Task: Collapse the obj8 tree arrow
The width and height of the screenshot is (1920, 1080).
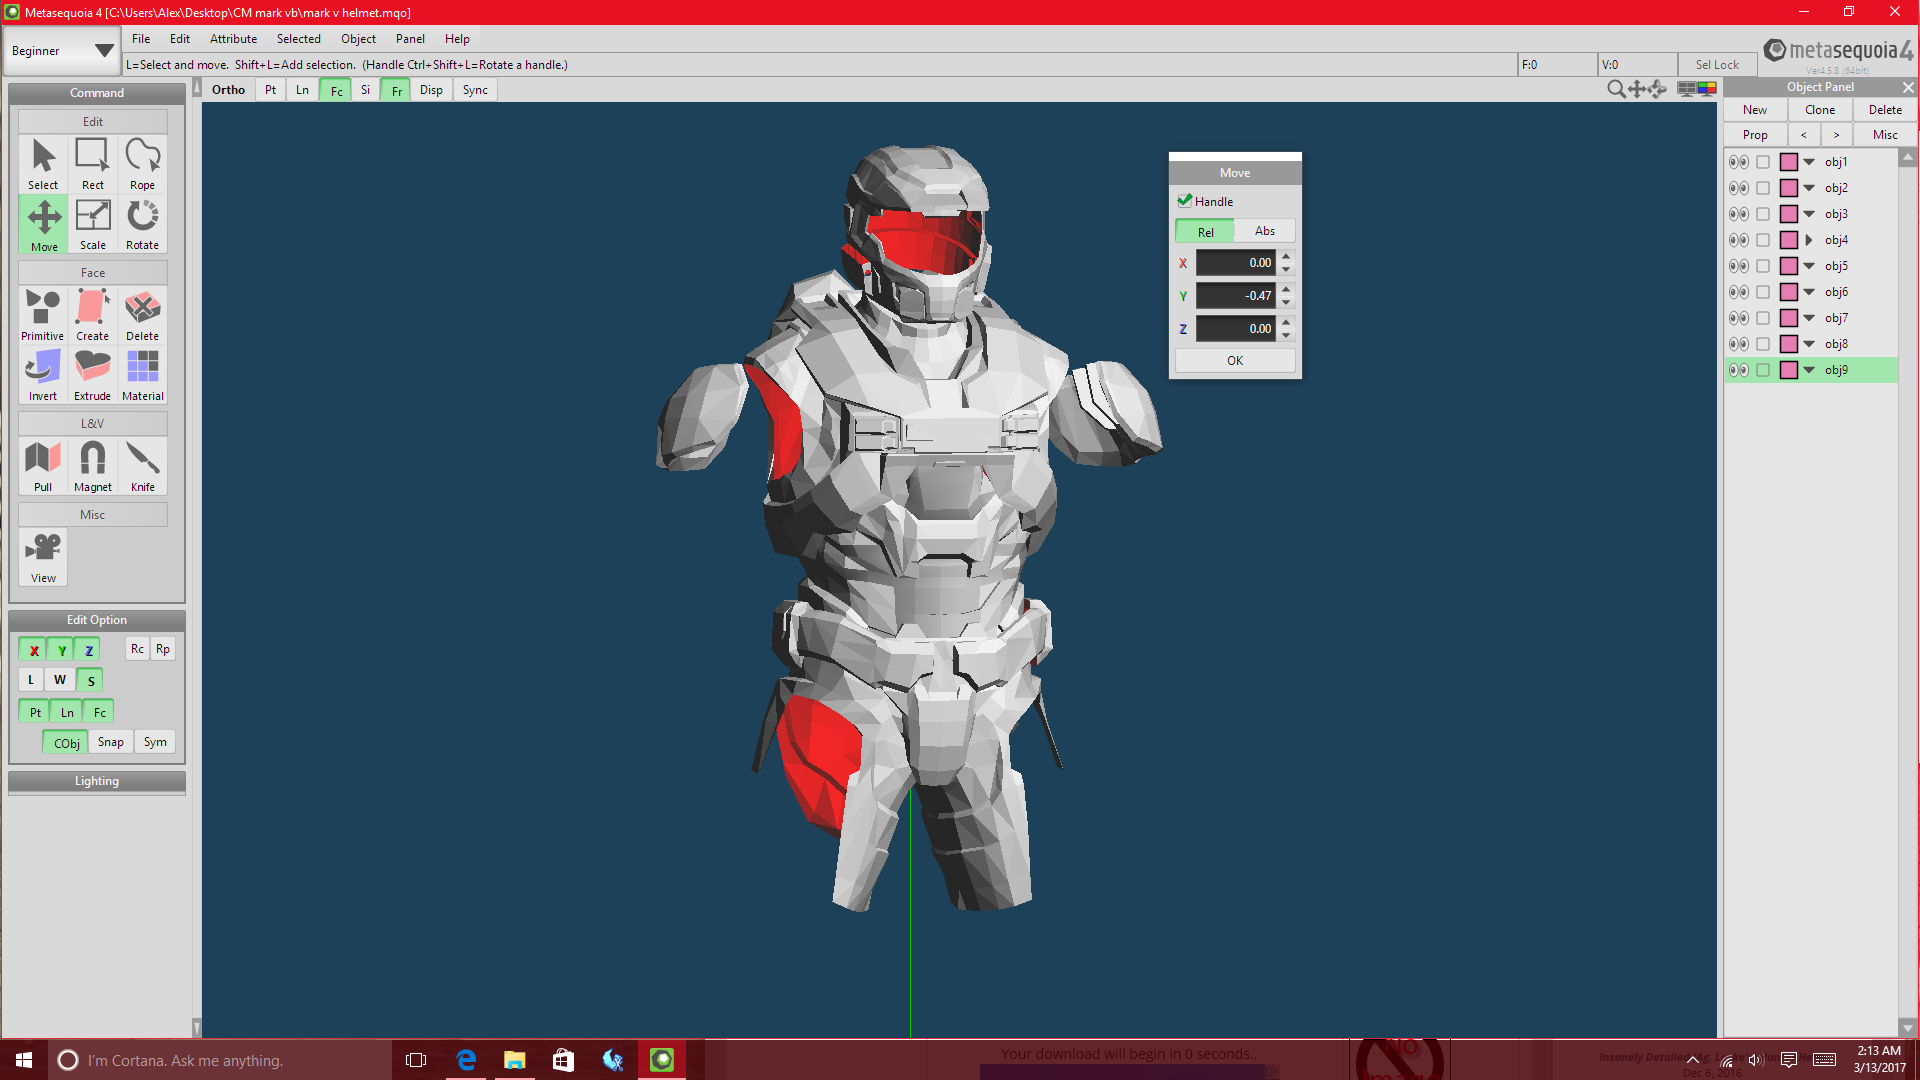Action: click(x=1809, y=344)
